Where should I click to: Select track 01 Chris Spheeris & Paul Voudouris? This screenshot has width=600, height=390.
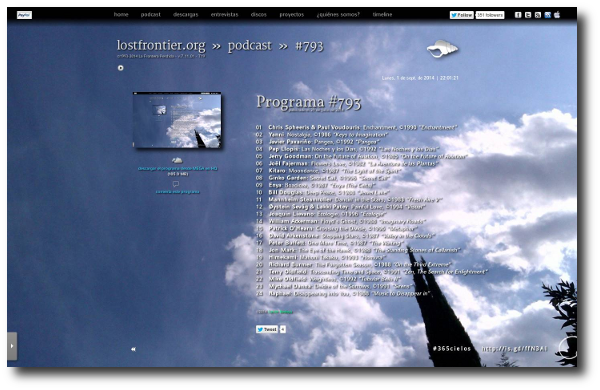coord(356,127)
